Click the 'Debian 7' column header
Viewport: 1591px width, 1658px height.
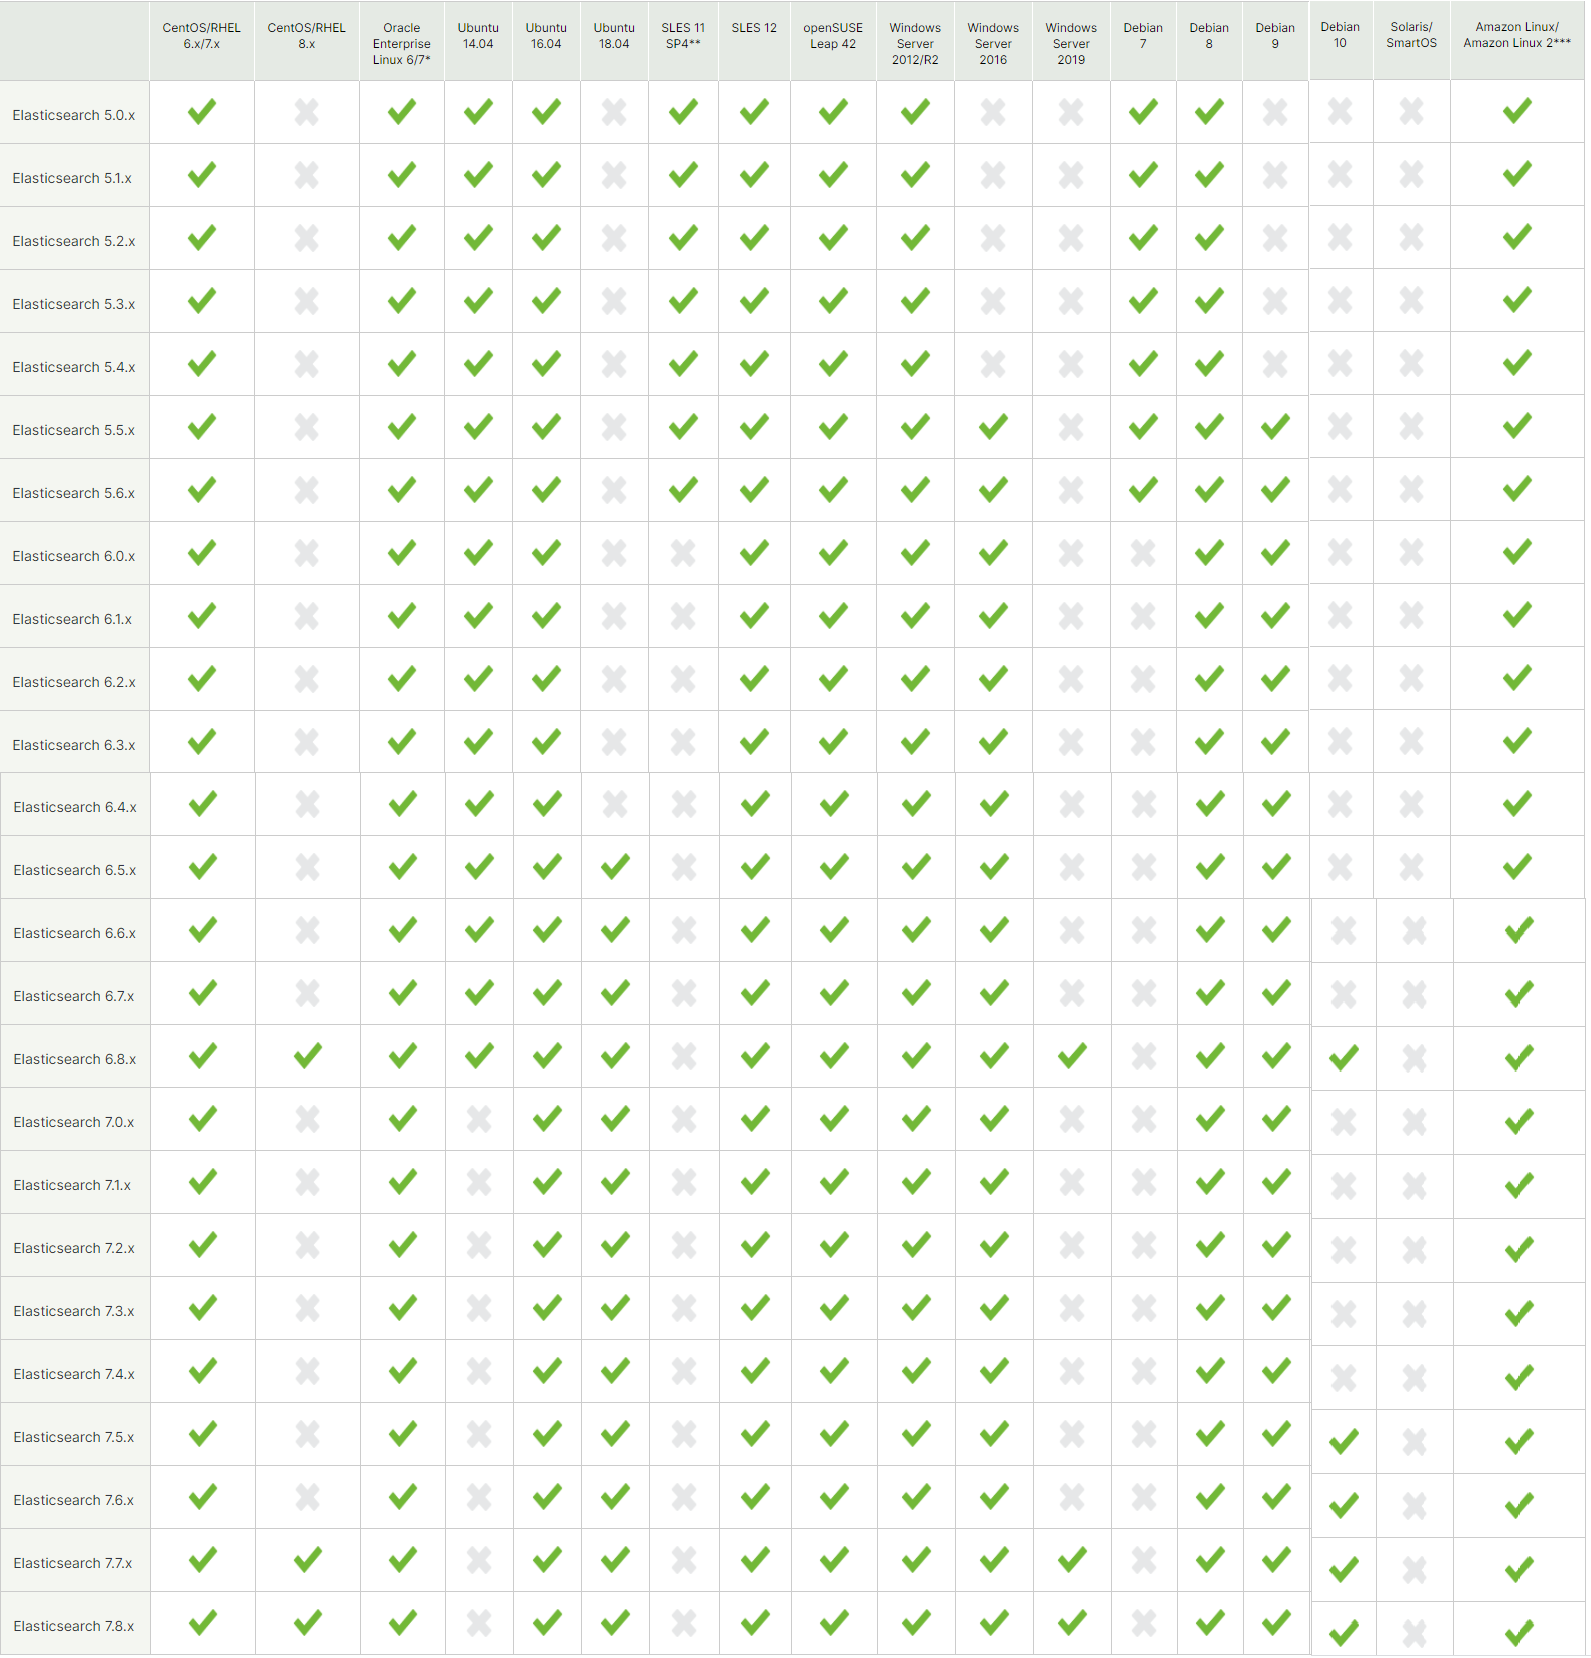point(1143,36)
